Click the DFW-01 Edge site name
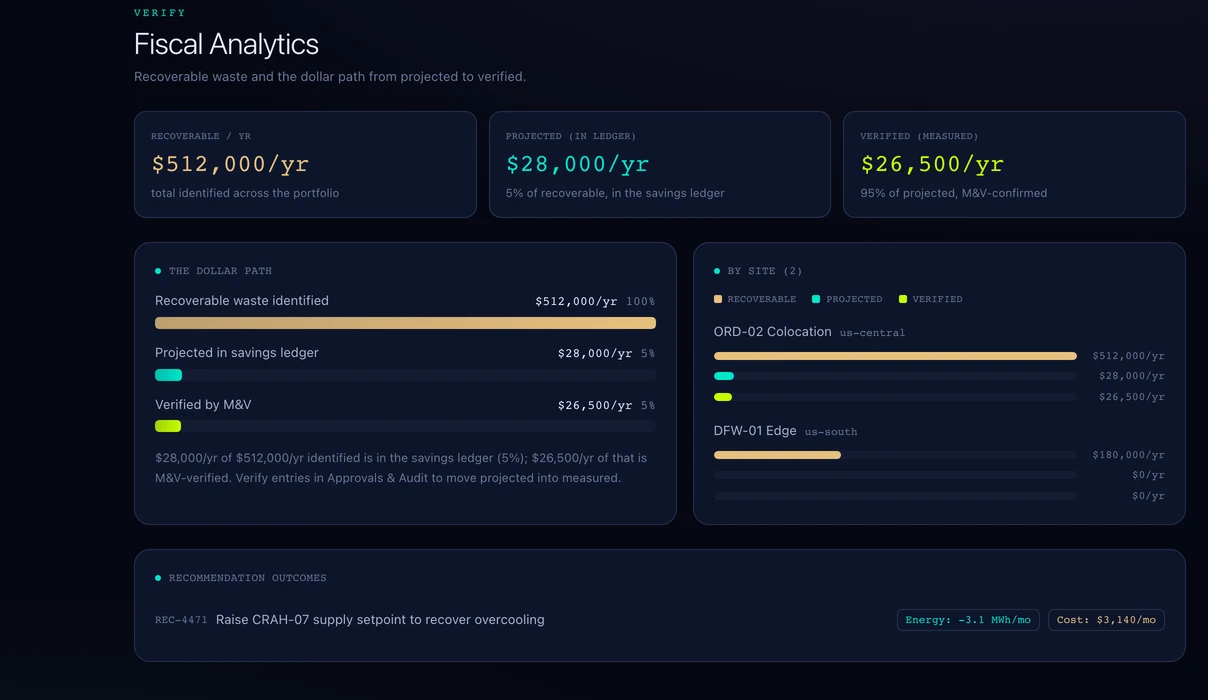Viewport: 1208px width, 700px height. click(755, 431)
